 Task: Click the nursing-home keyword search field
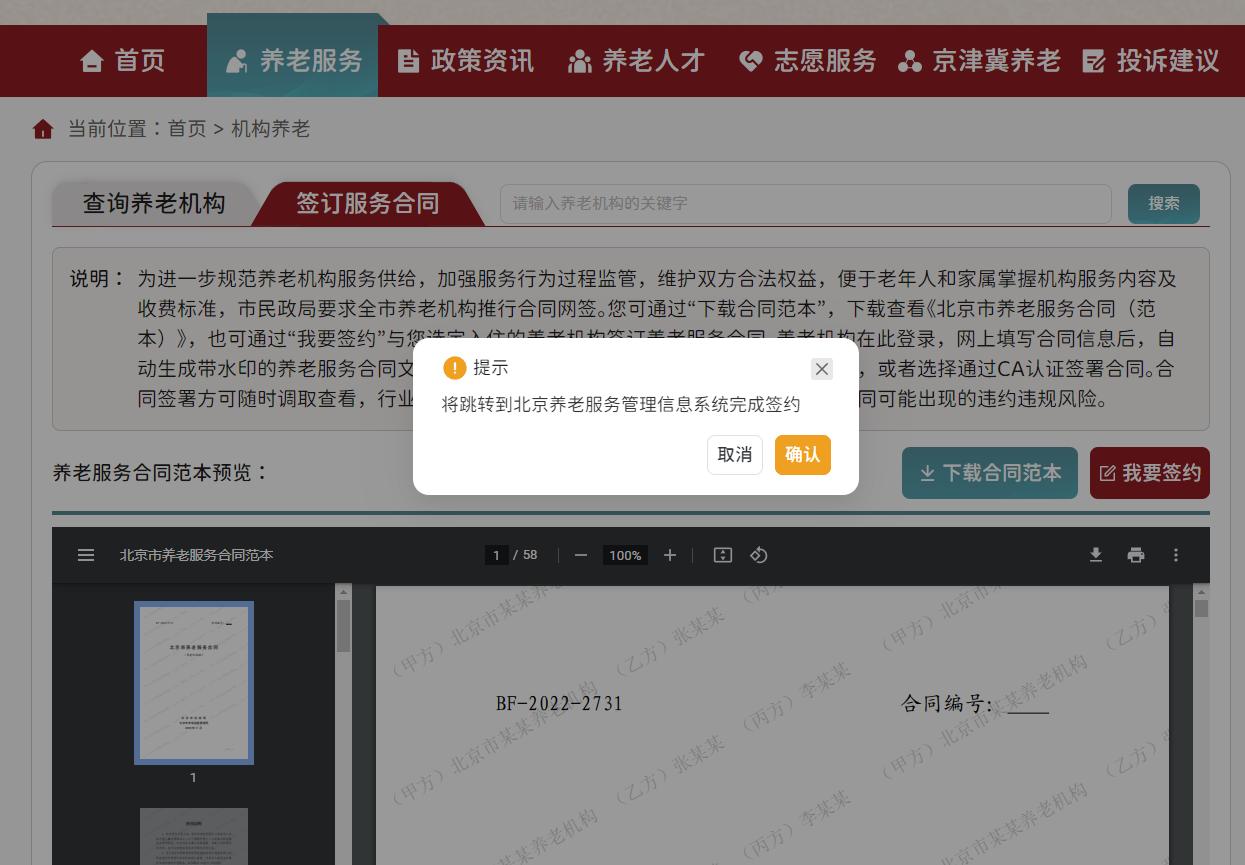pyautogui.click(x=806, y=204)
